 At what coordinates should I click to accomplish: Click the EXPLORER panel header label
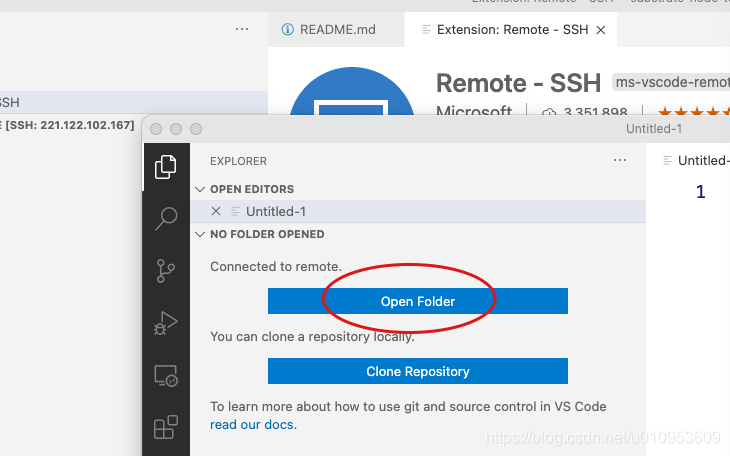pyautogui.click(x=238, y=161)
